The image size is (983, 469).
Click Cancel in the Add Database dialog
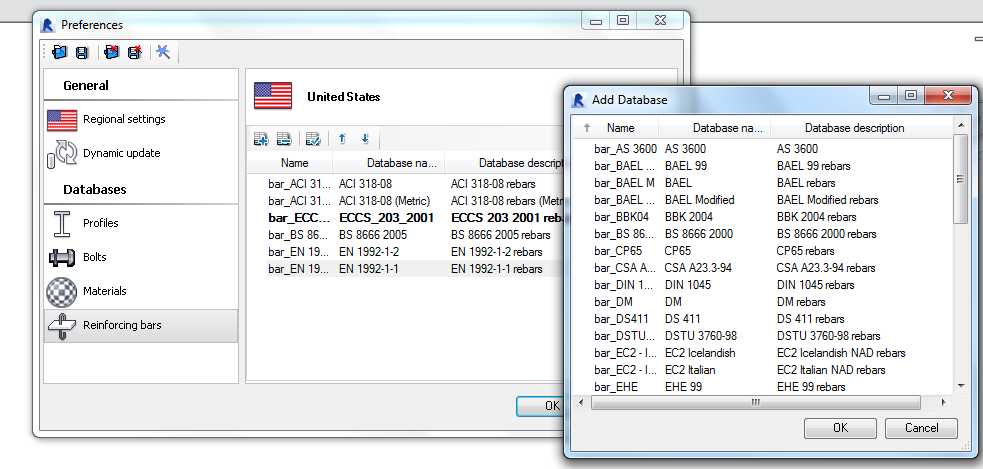(x=922, y=428)
